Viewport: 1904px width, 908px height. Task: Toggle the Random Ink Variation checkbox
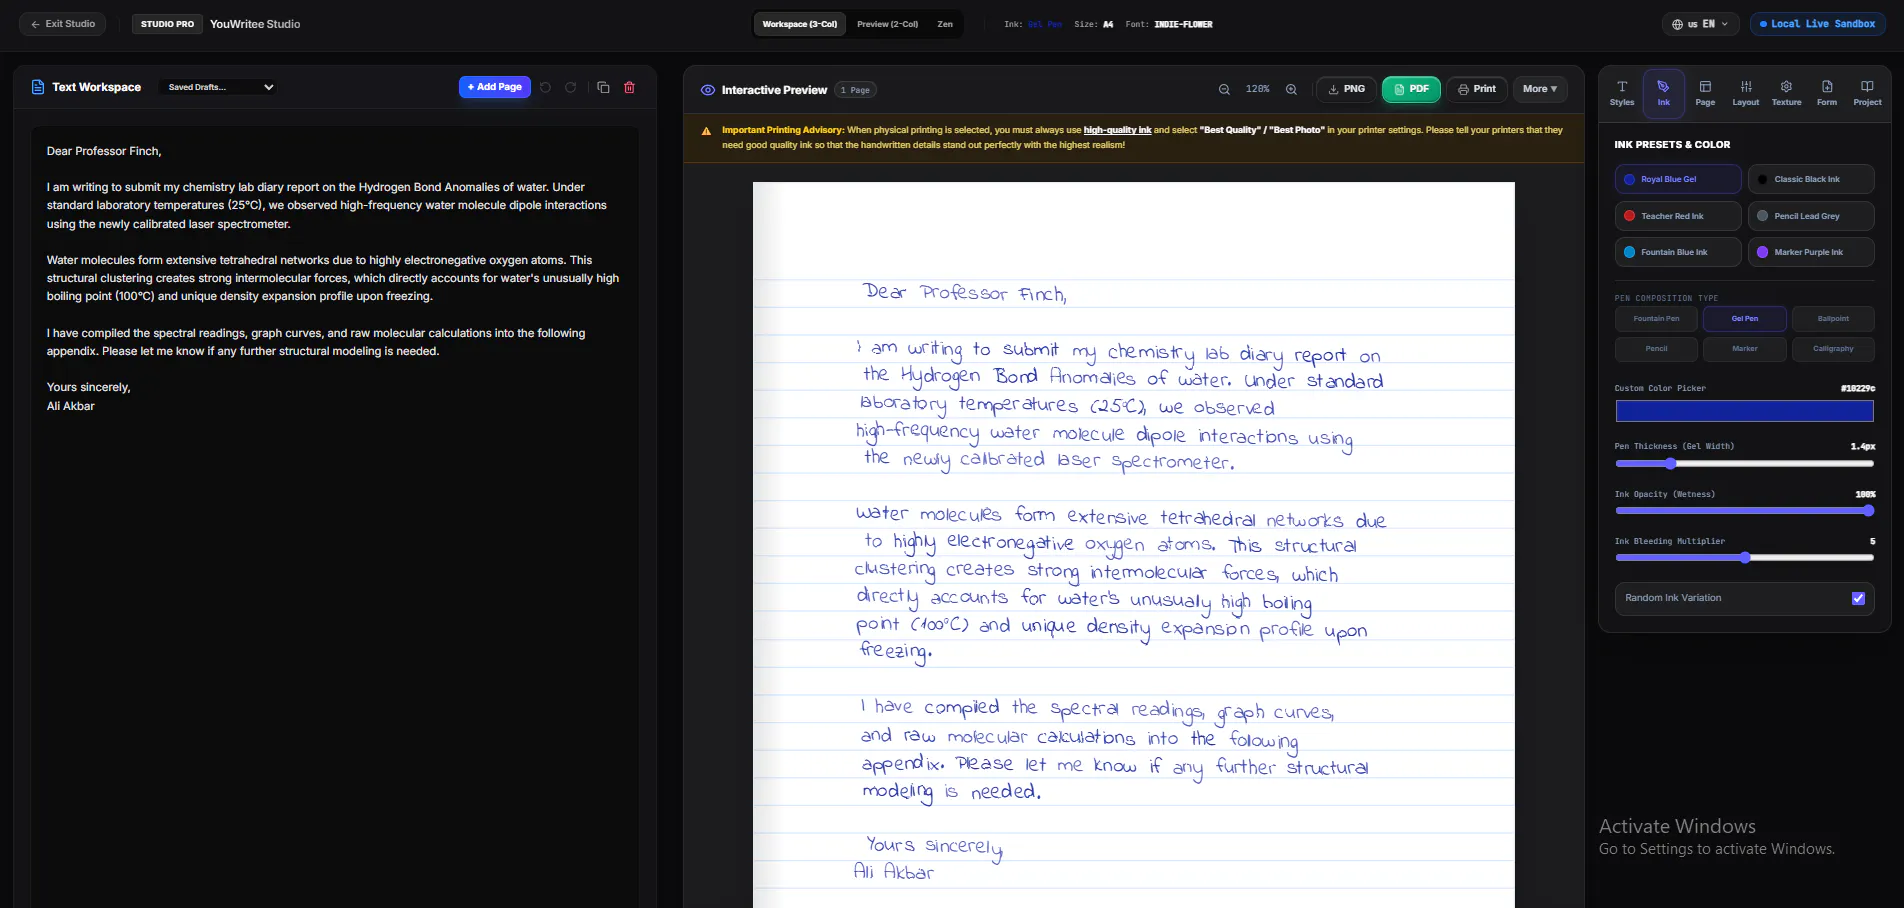(x=1858, y=598)
